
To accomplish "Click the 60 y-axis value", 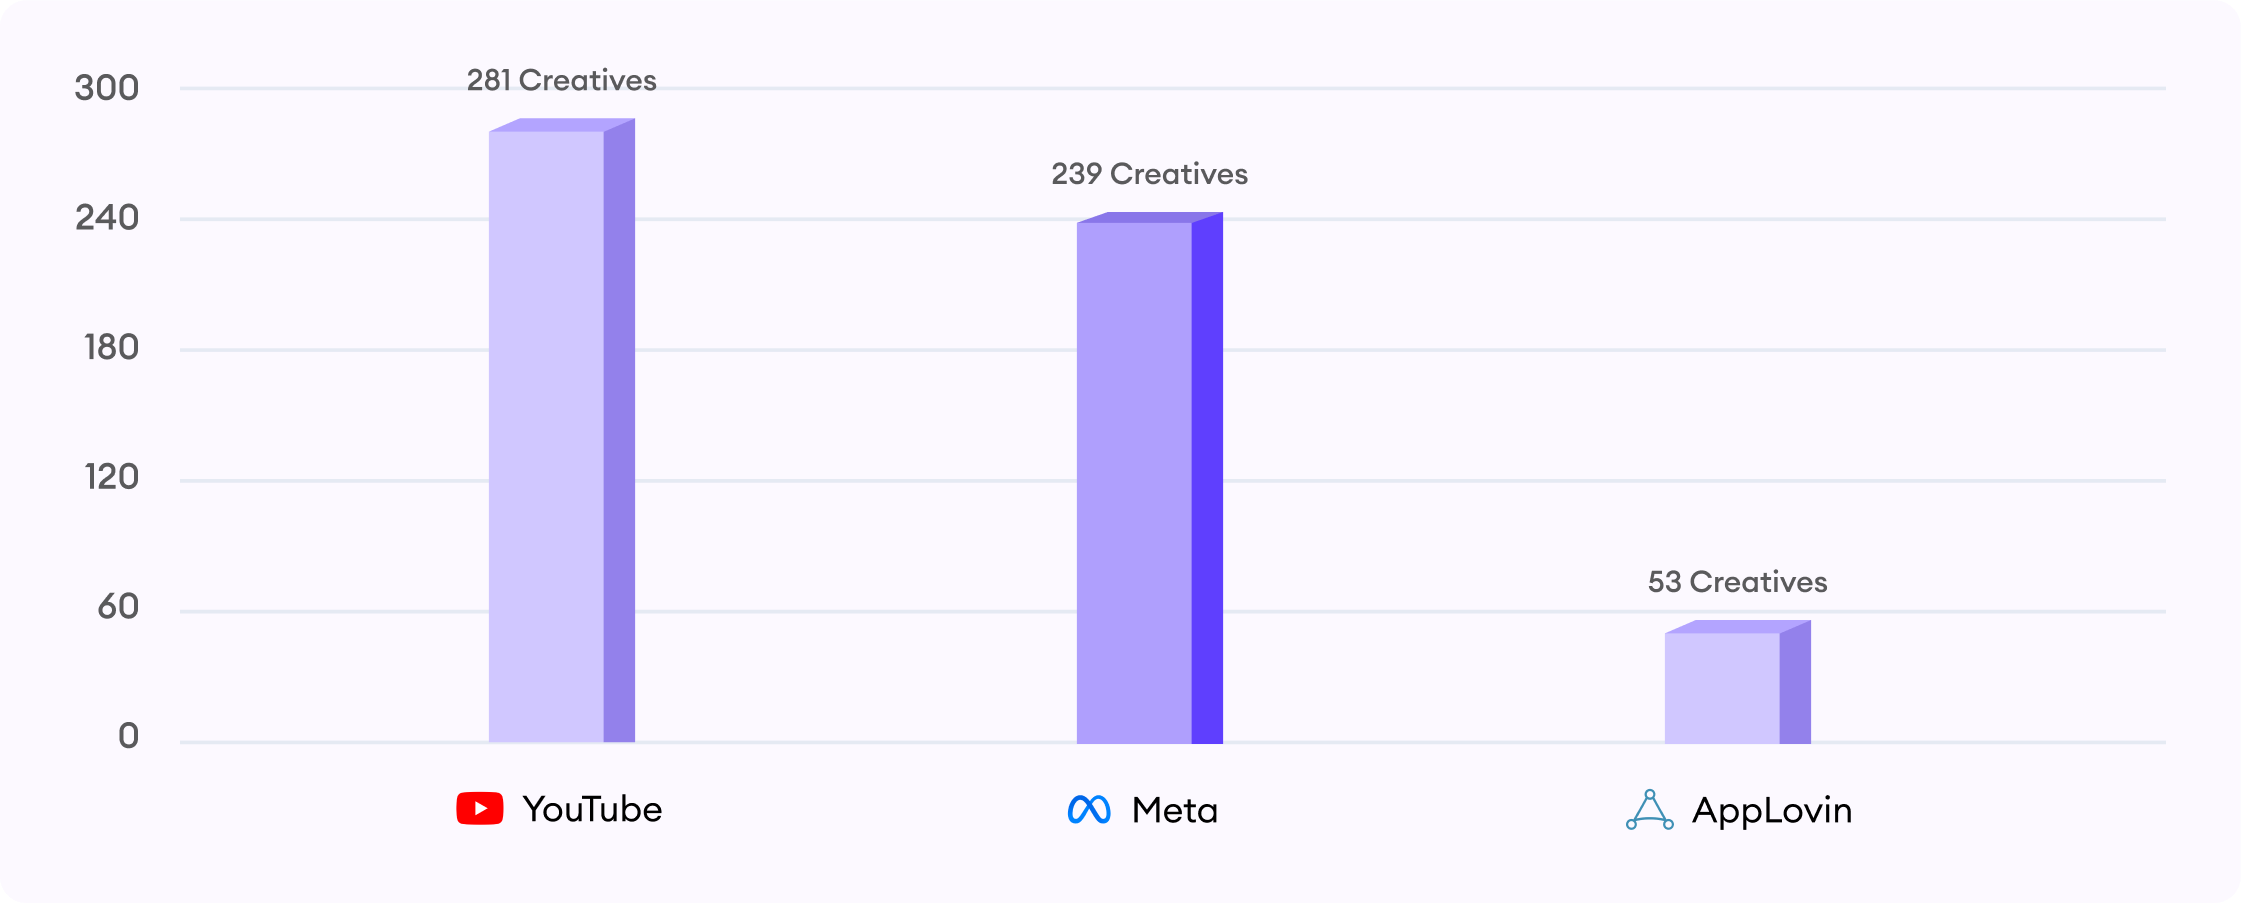I will pyautogui.click(x=118, y=607).
